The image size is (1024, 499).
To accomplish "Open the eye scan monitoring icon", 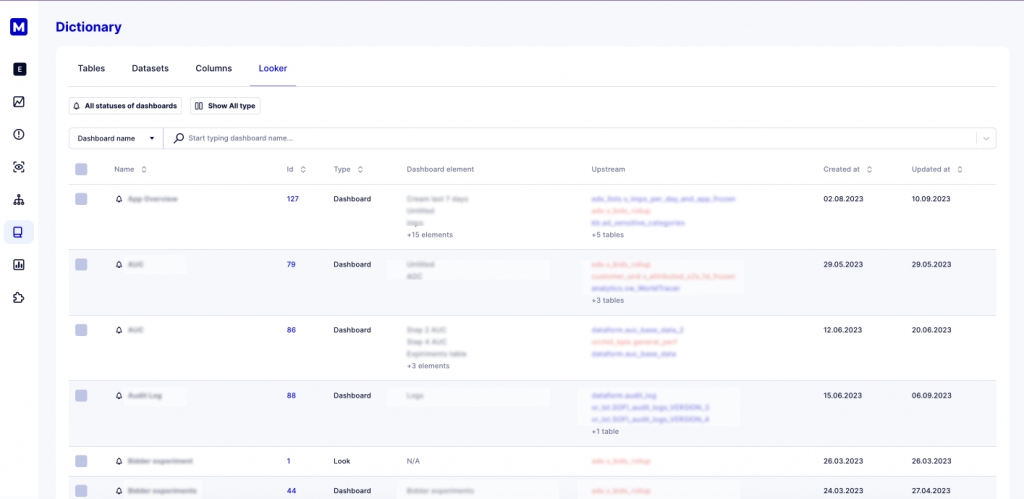I will (x=19, y=167).
